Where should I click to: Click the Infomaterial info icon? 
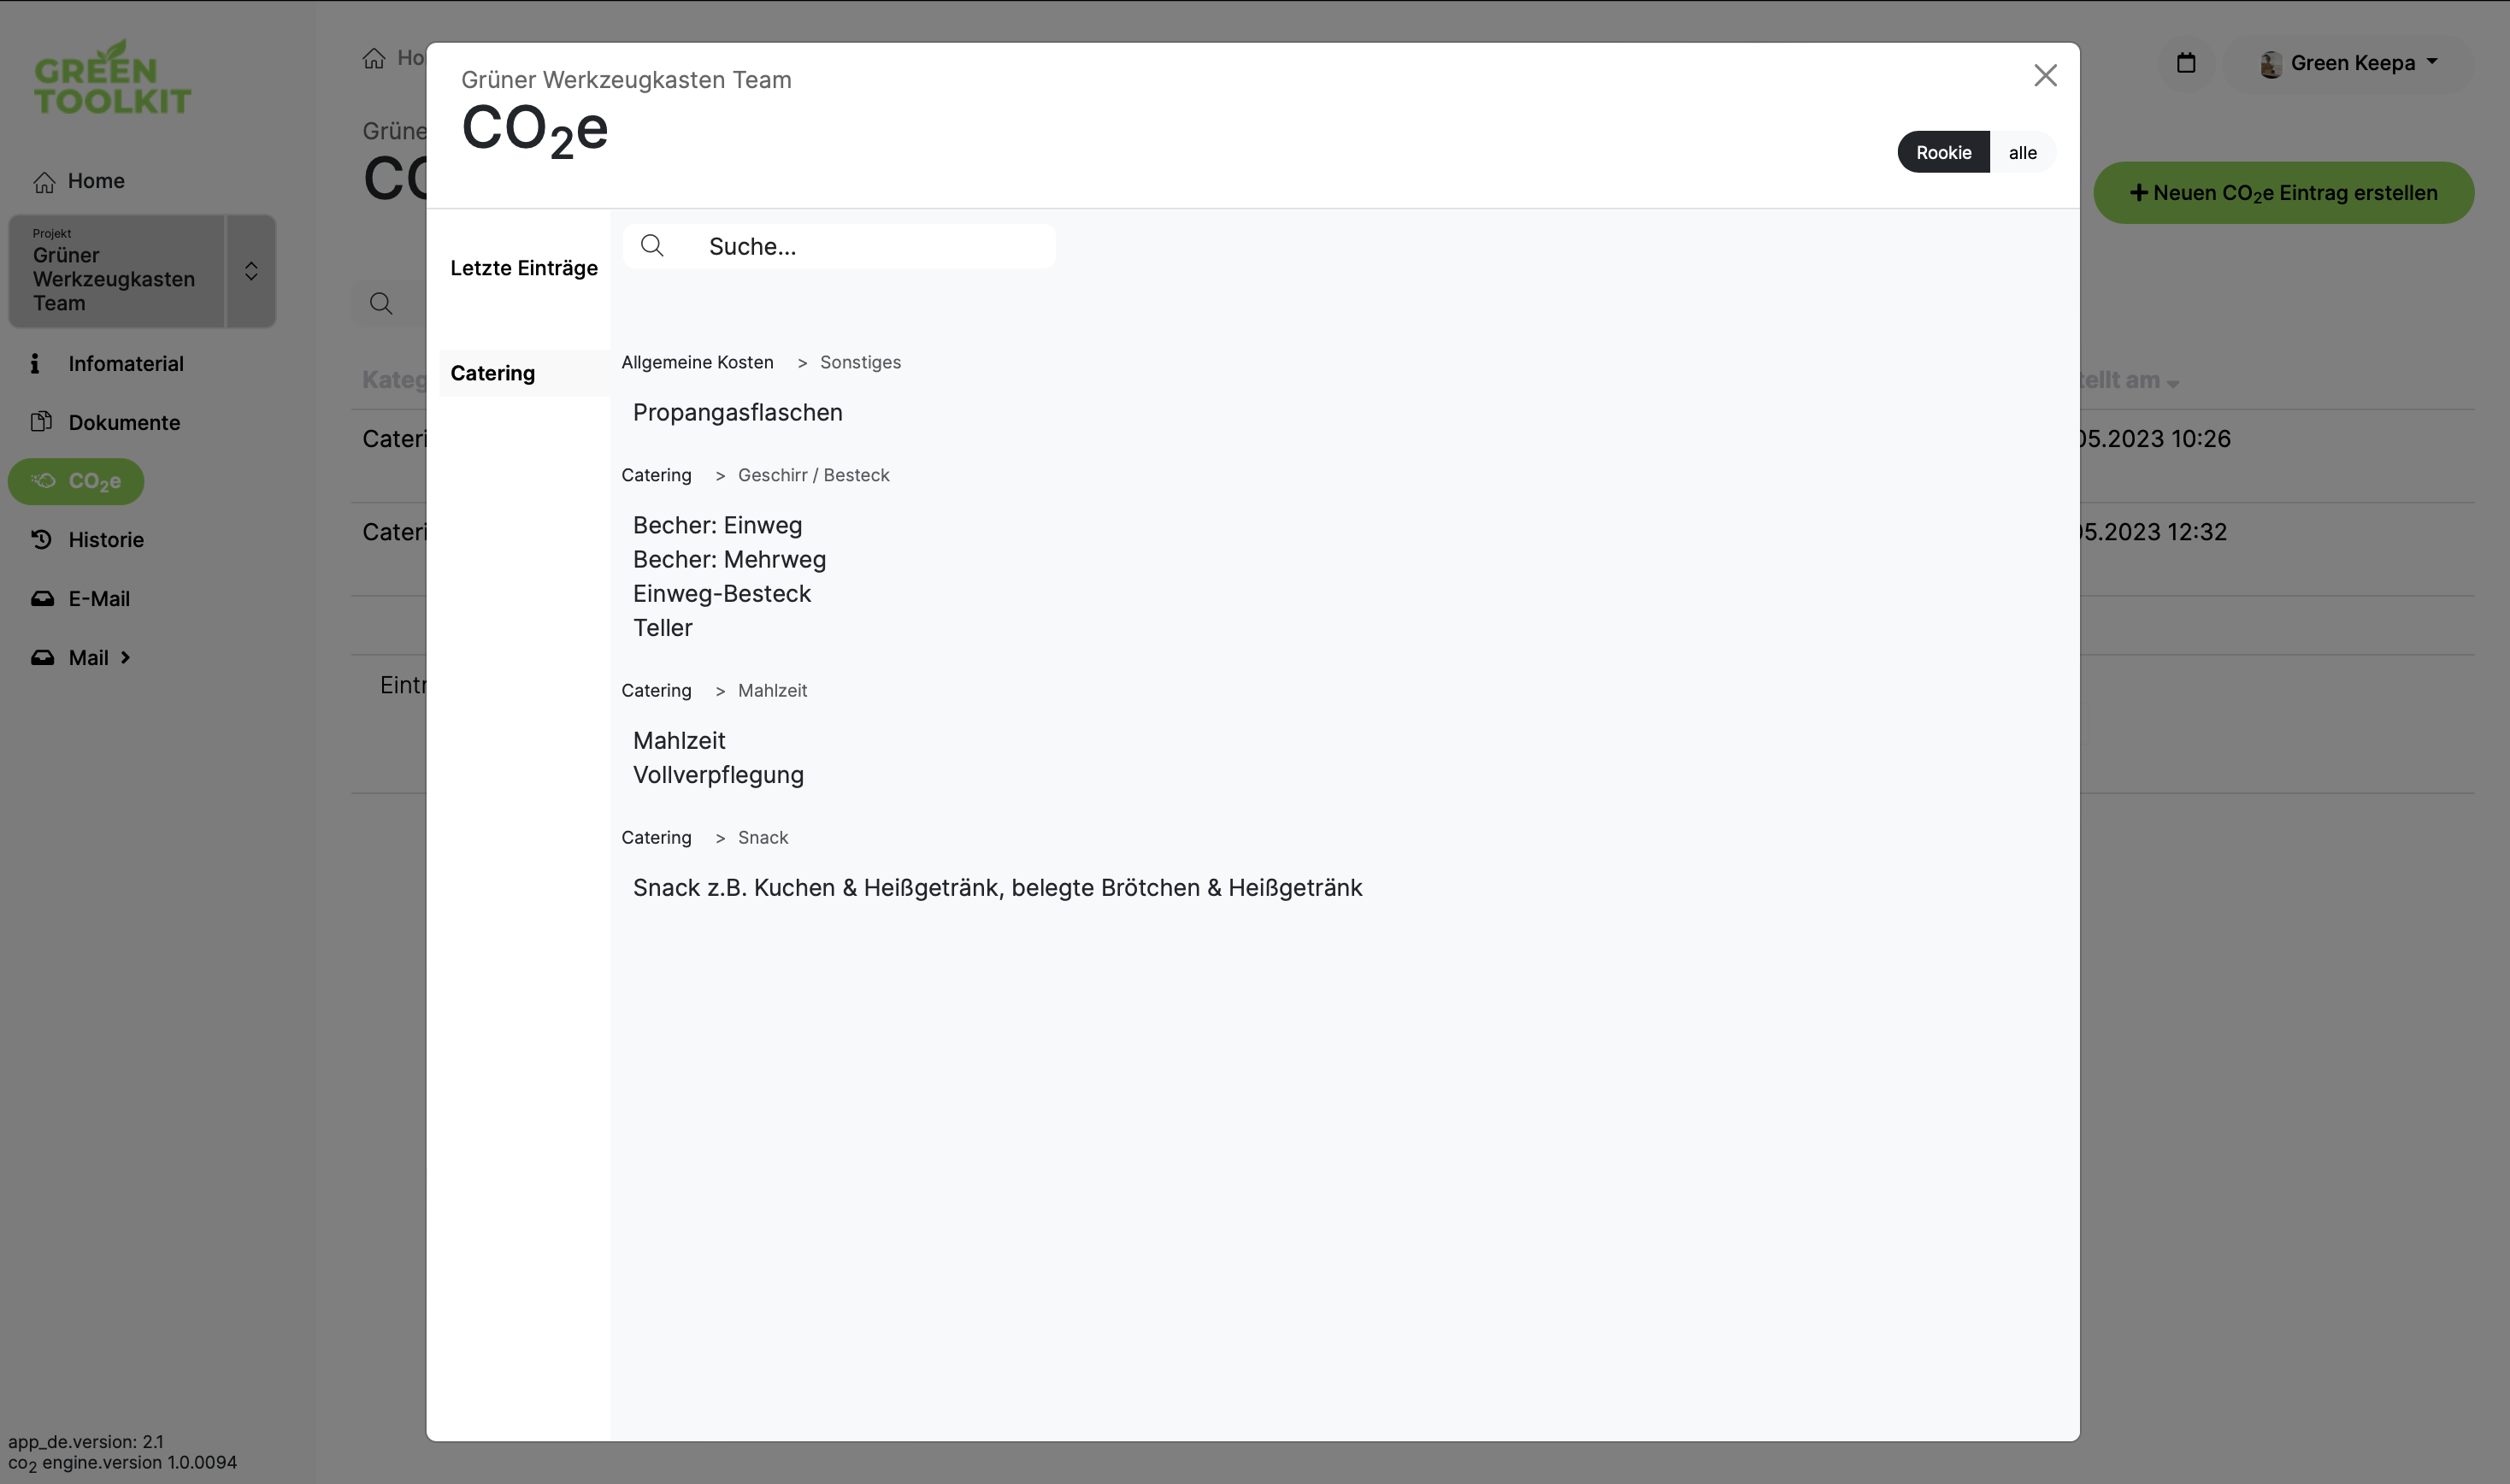coord(35,364)
